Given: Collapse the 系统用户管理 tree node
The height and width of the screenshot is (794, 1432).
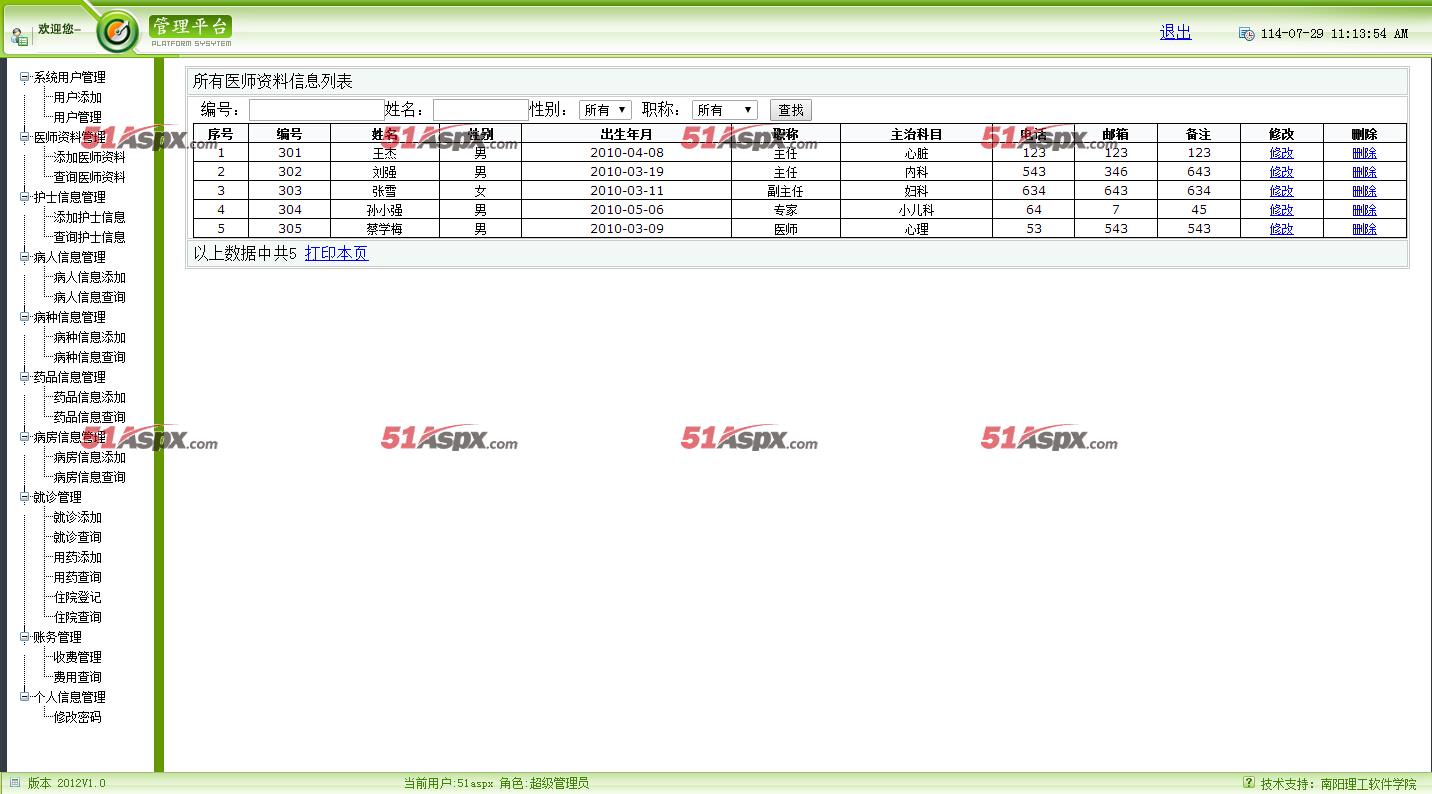Looking at the screenshot, I should point(25,77).
